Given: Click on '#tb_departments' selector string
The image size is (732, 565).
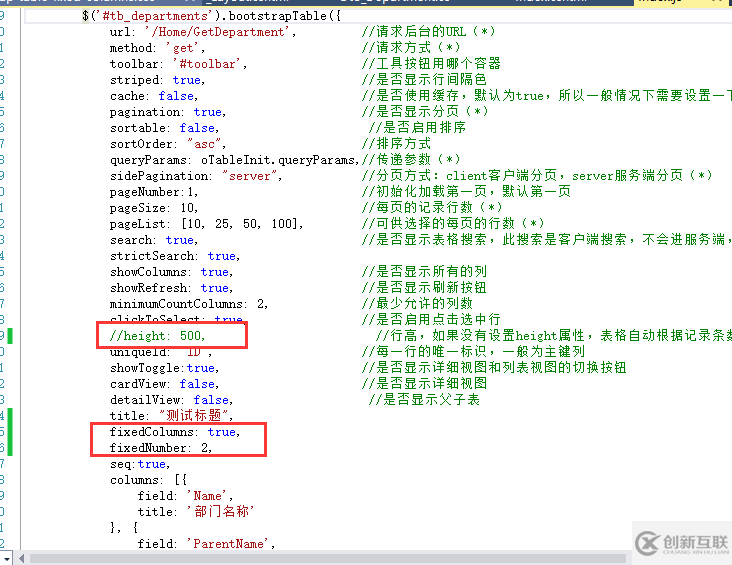Looking at the screenshot, I should [155, 16].
